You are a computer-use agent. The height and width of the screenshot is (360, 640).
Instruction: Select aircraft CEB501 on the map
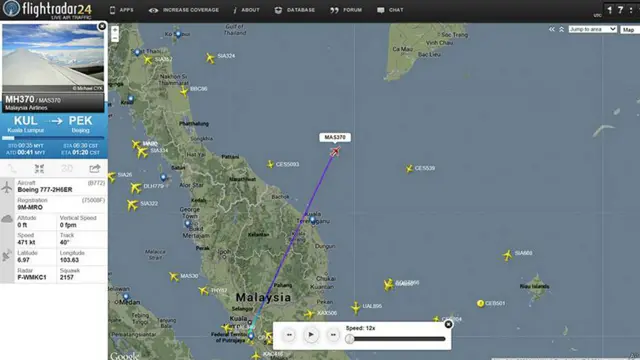coord(480,303)
